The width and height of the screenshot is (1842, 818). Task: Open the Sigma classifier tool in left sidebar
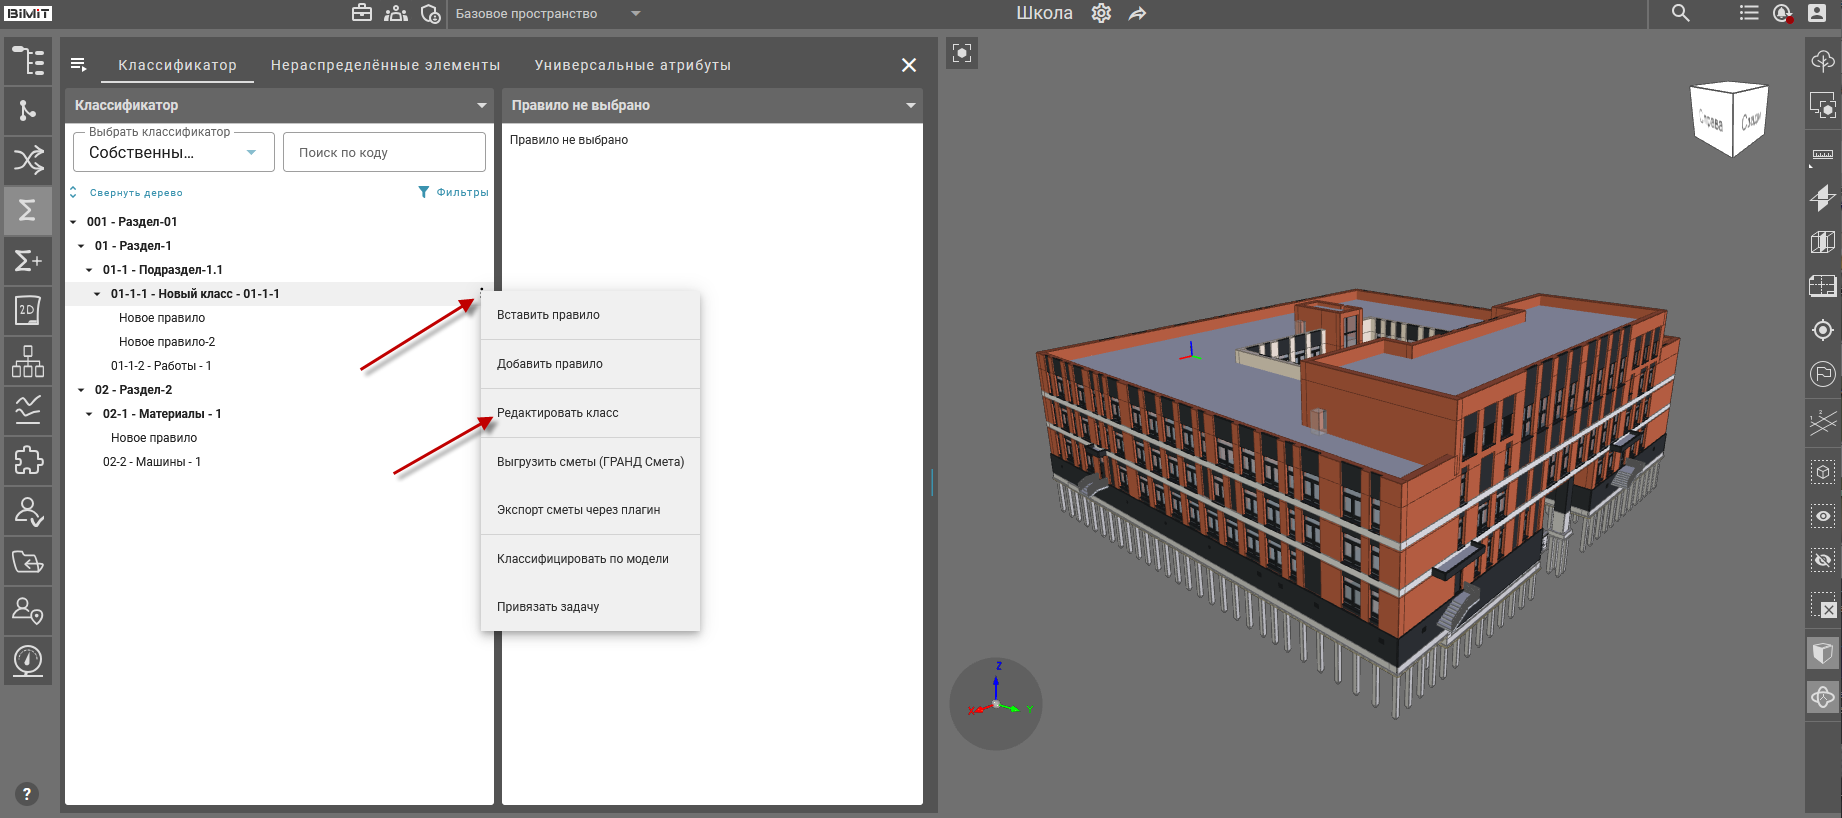point(28,210)
